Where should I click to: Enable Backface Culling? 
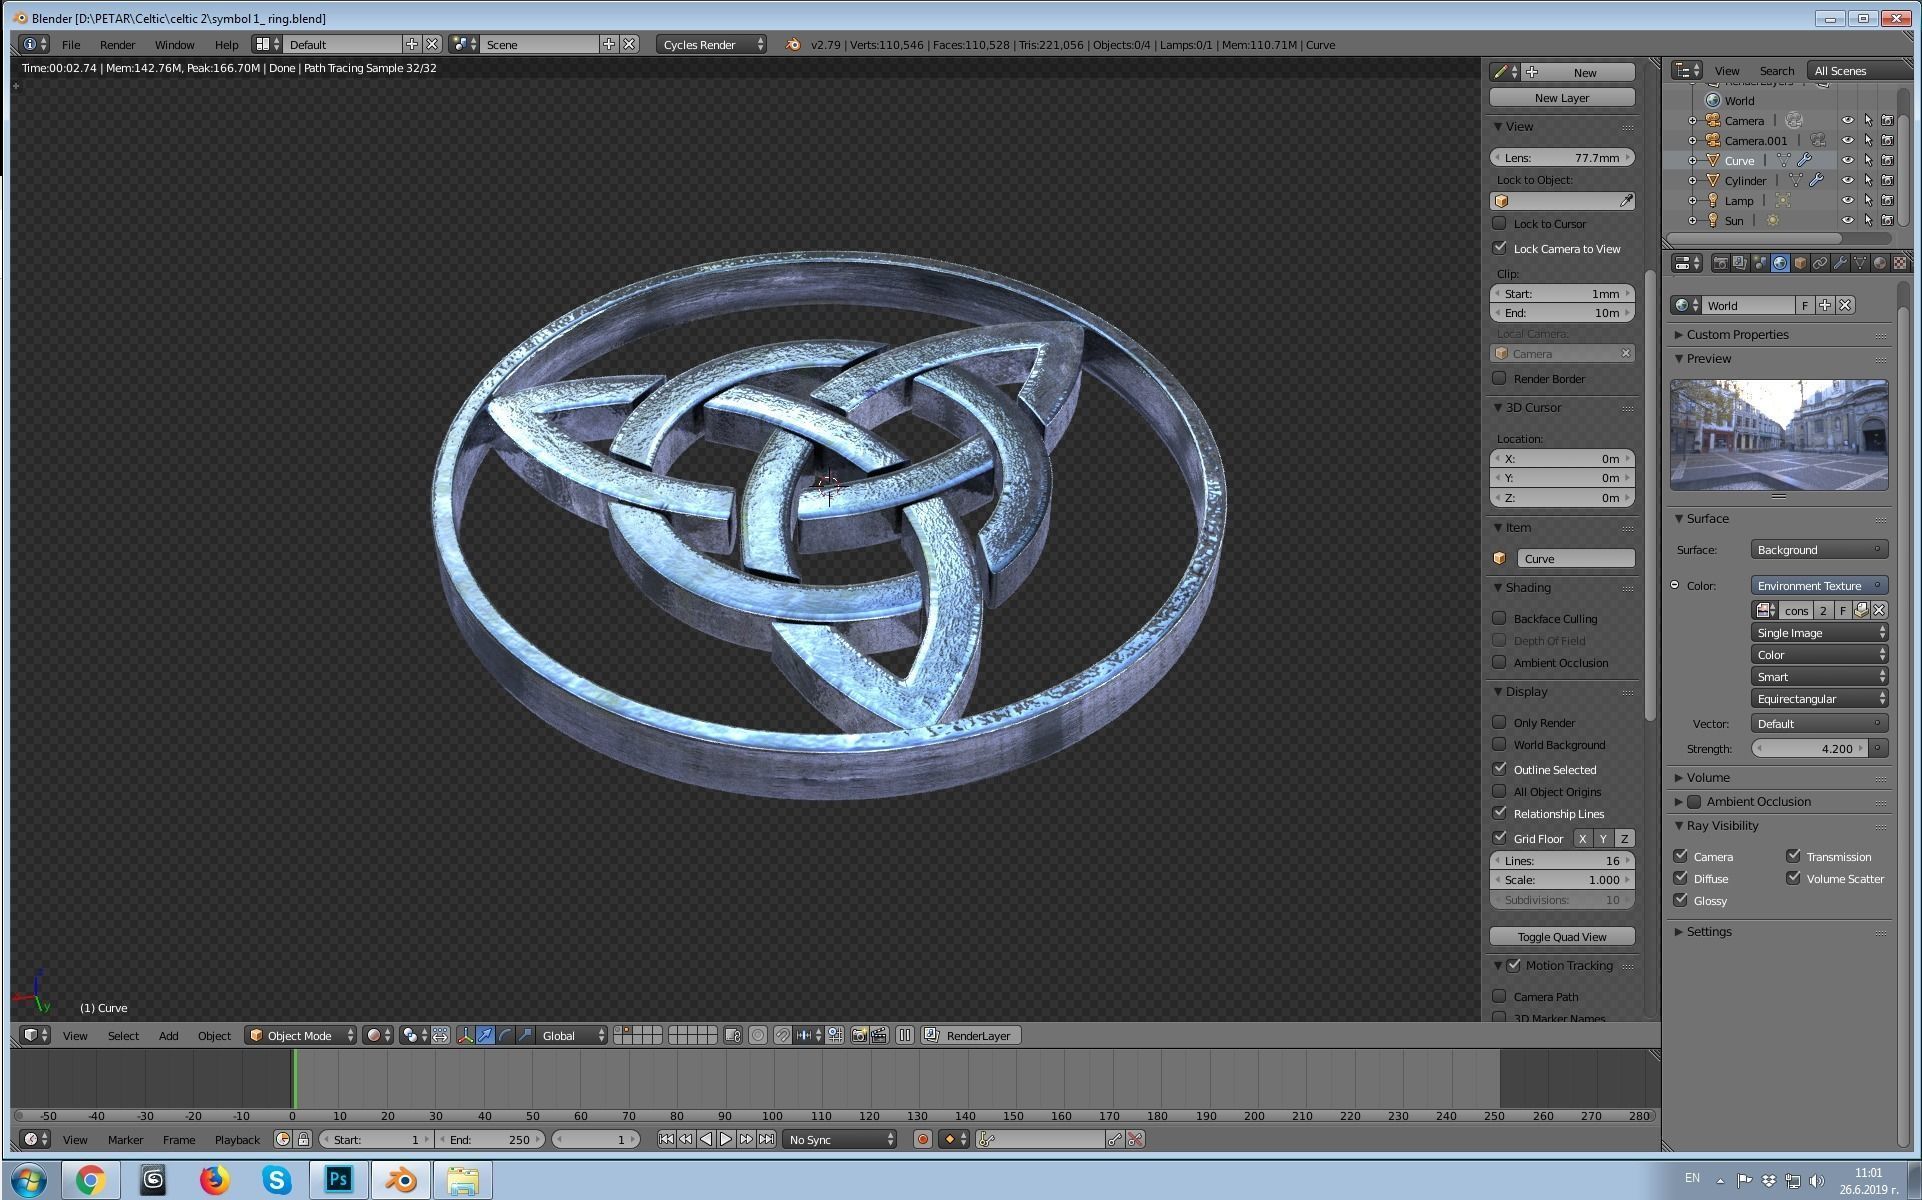pyautogui.click(x=1499, y=618)
